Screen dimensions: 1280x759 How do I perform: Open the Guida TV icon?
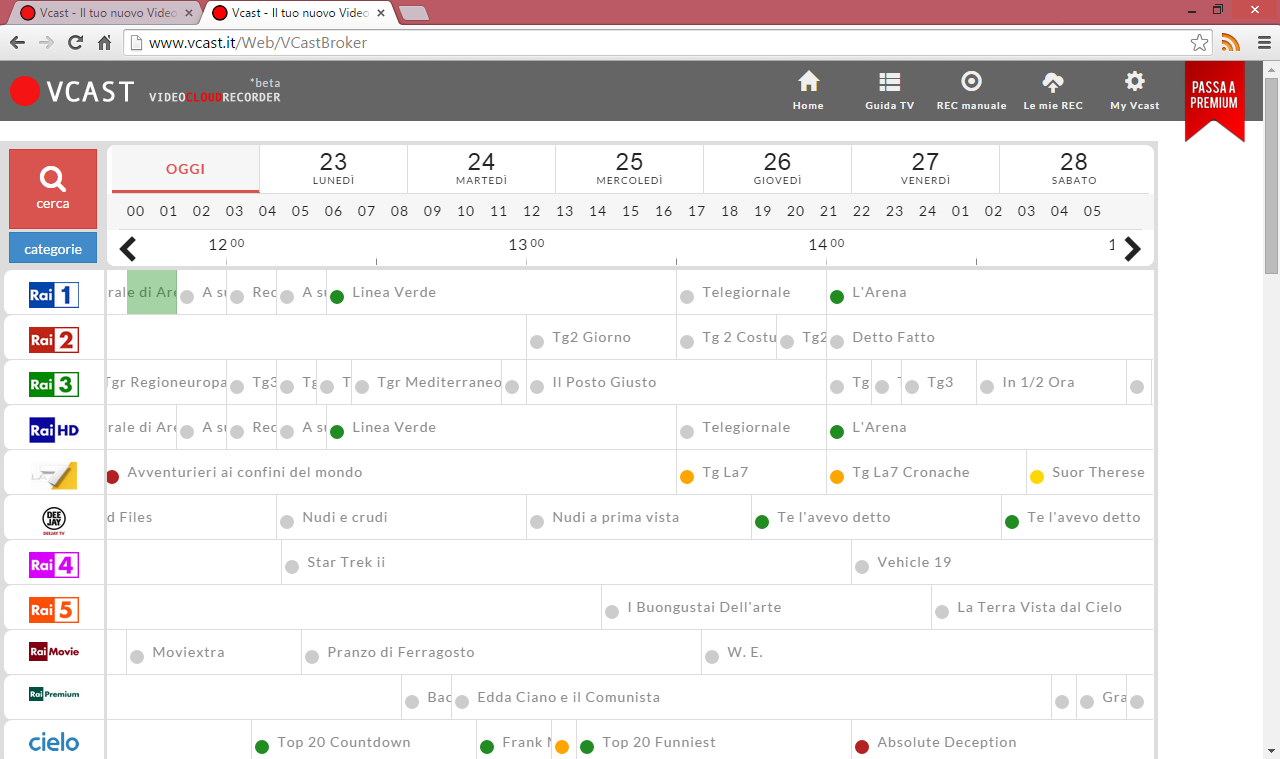889,82
